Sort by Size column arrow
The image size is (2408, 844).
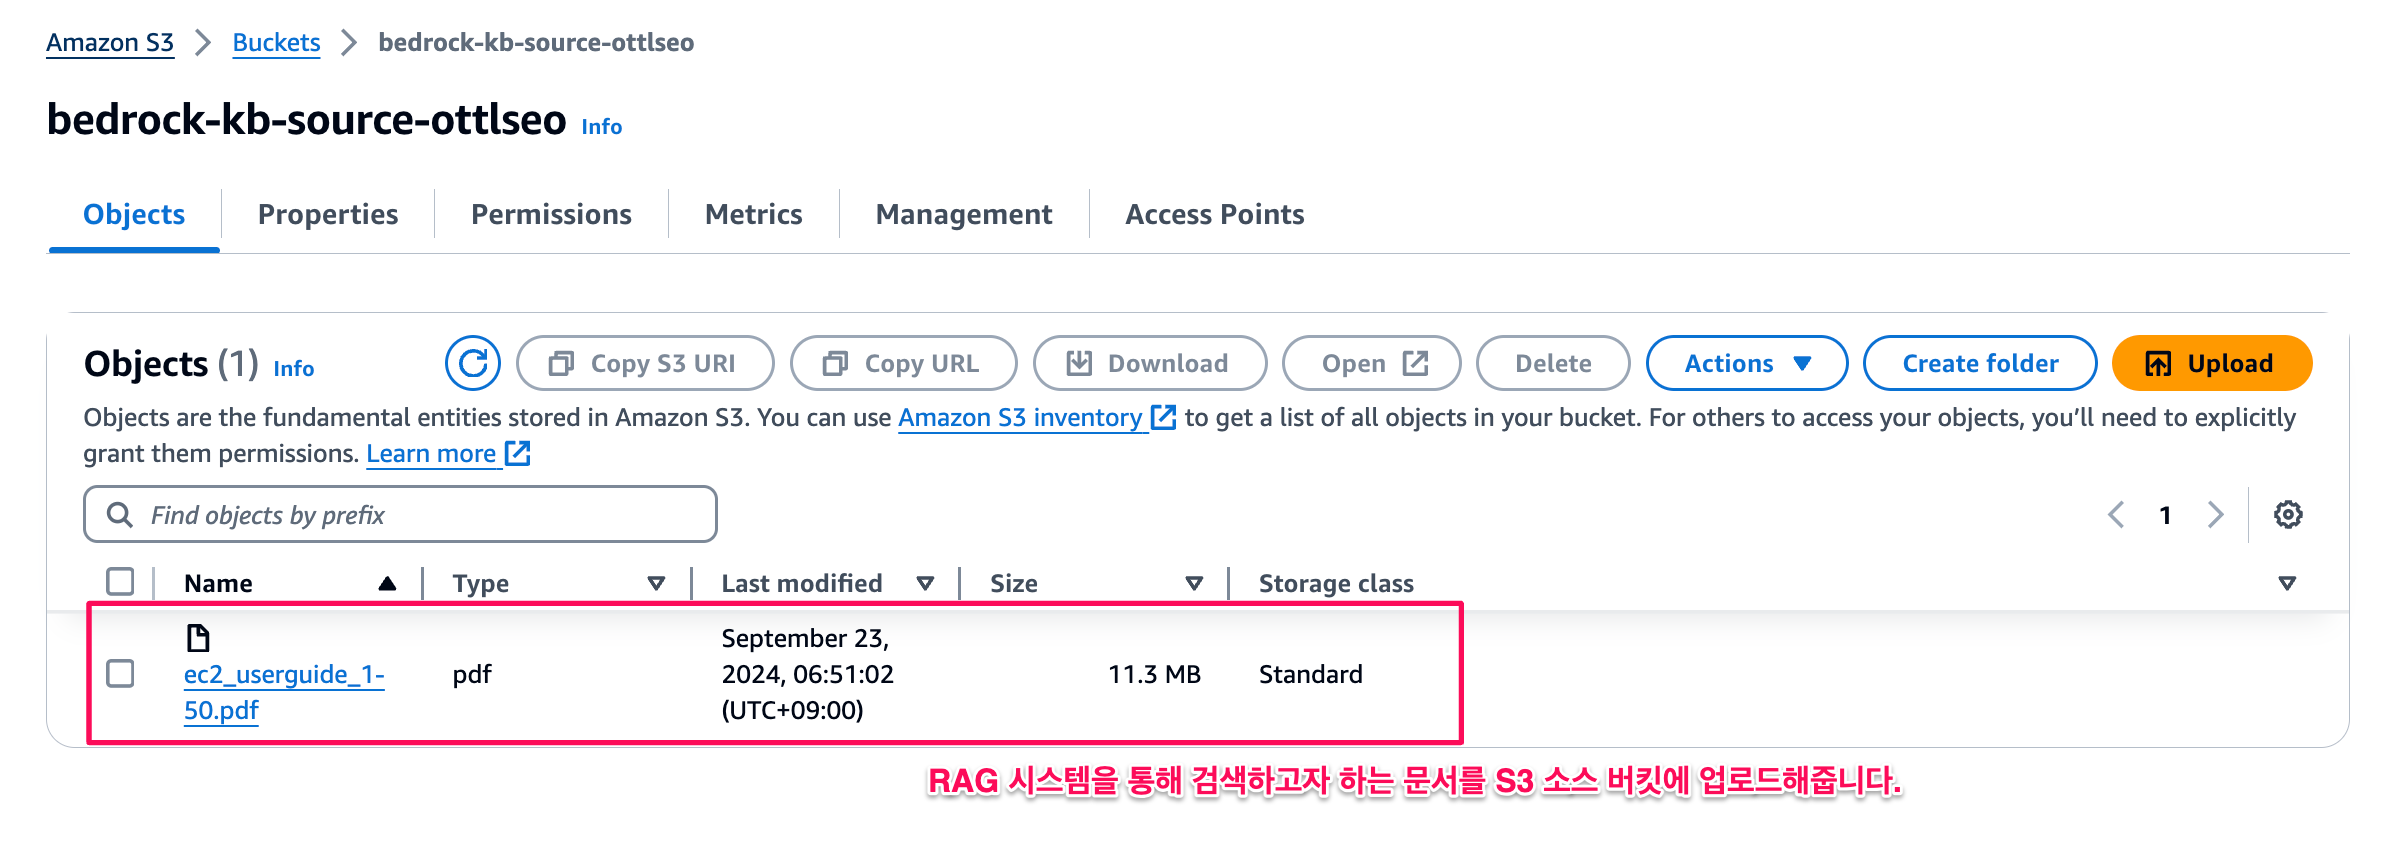[x=1194, y=583]
